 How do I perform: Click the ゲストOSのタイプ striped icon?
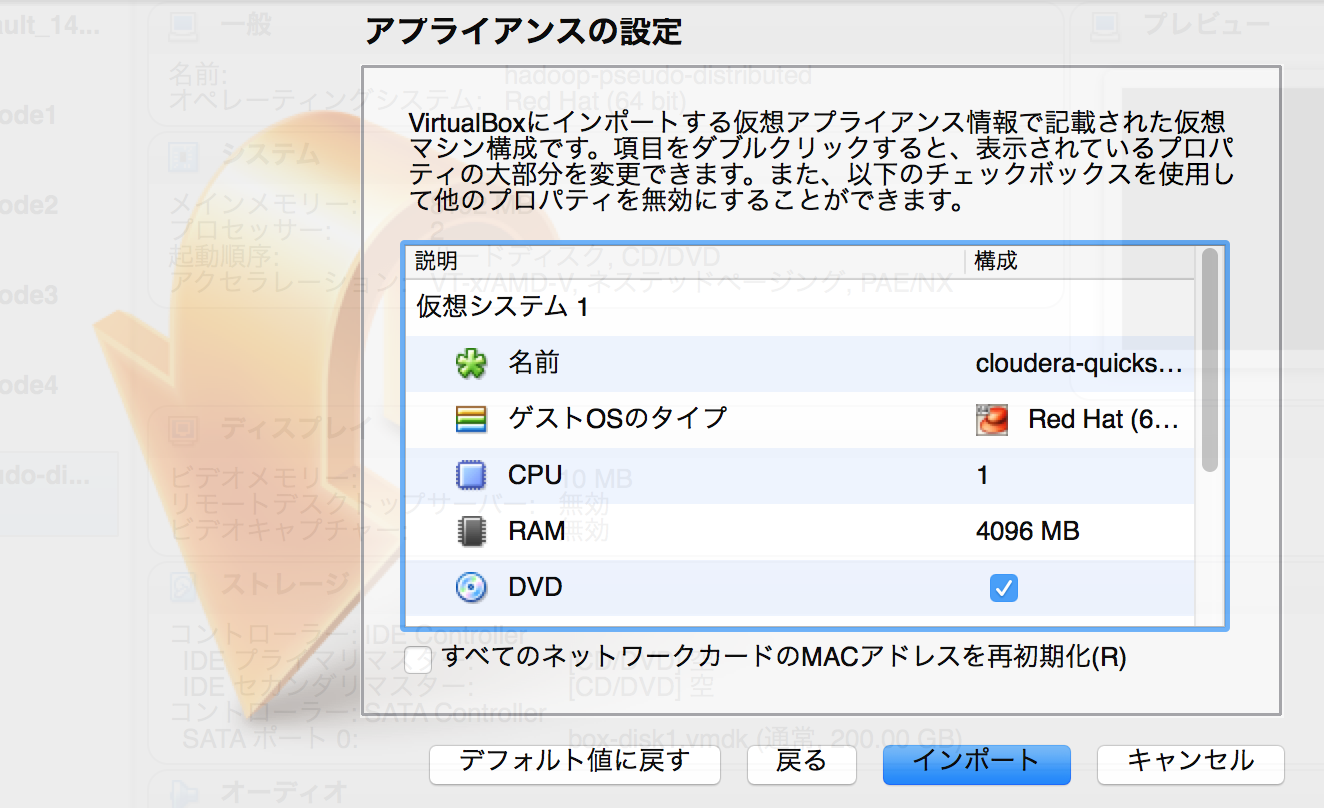470,419
